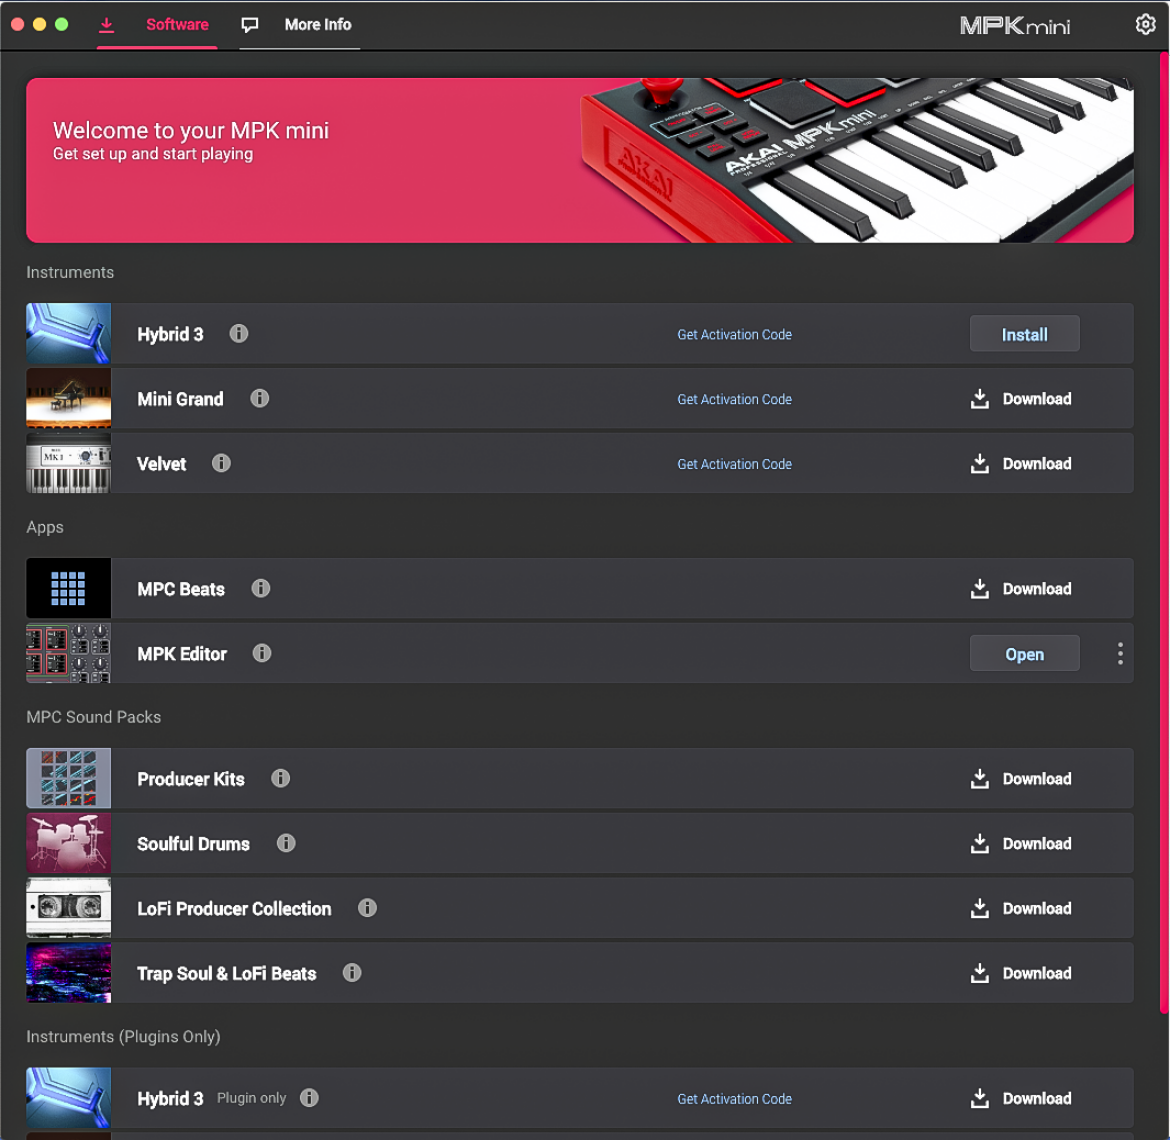Click the Welcome to your MPK mini banner
1170x1140 pixels.
click(580, 160)
